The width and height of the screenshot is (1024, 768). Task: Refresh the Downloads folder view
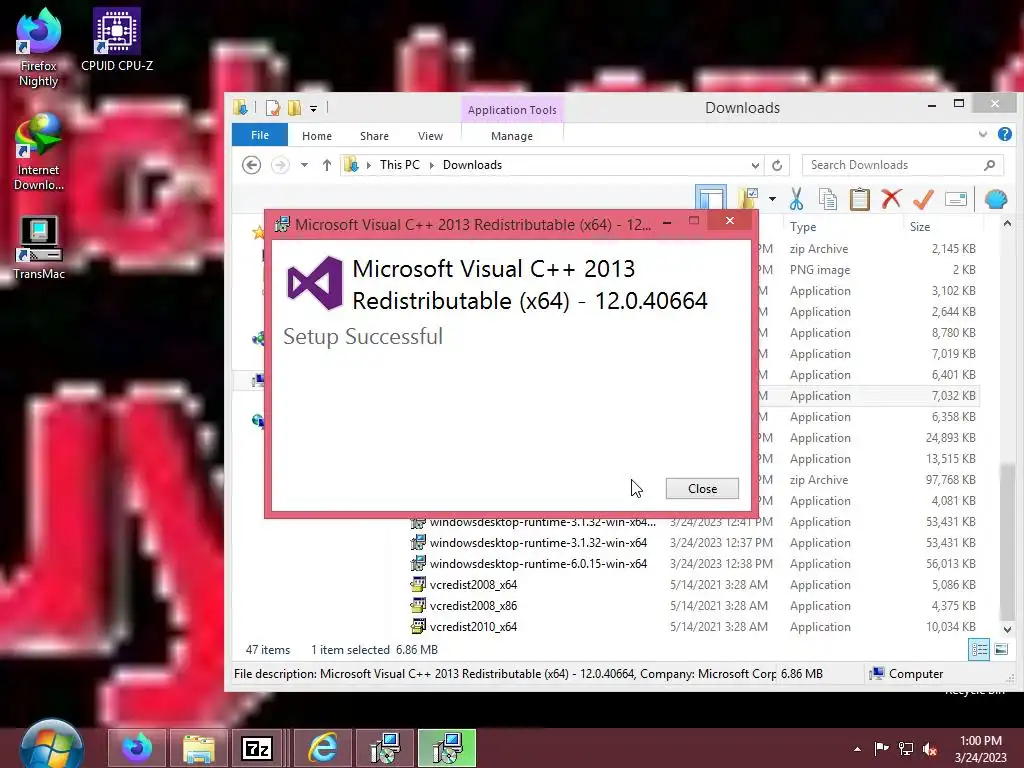pyautogui.click(x=777, y=165)
